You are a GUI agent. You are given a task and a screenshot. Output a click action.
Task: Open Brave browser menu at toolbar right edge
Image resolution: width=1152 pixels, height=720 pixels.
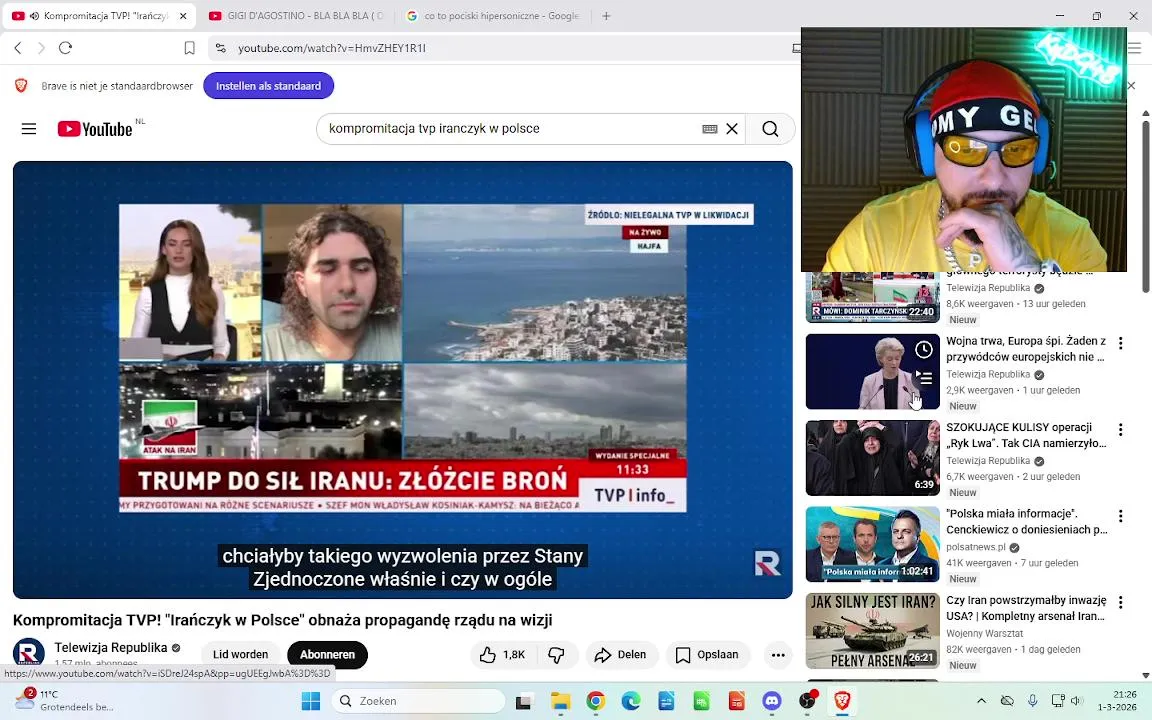click(x=1134, y=48)
